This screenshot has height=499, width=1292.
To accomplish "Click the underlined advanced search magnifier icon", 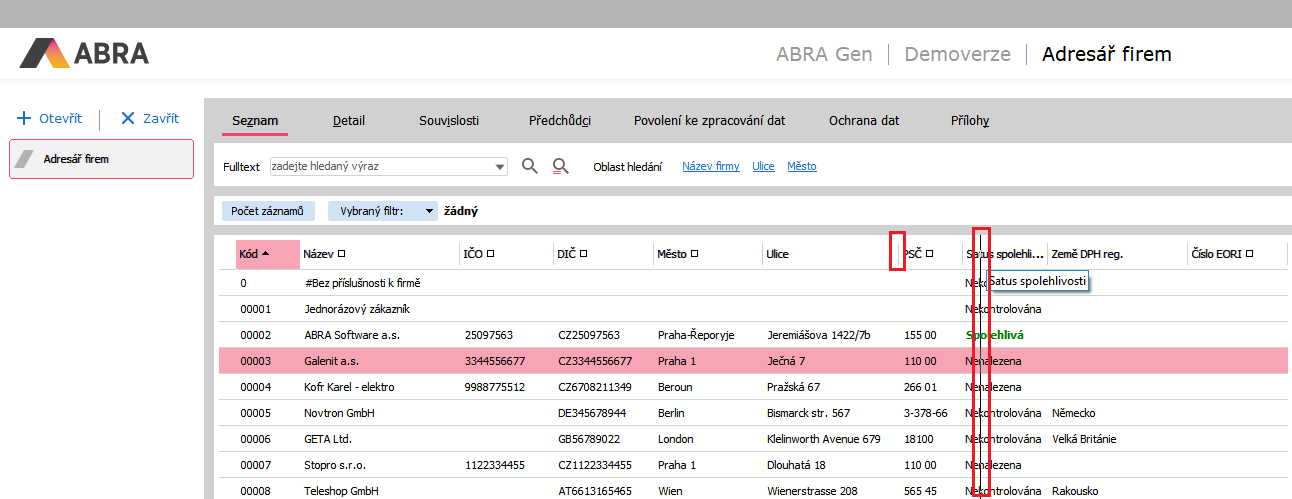I will 561,166.
